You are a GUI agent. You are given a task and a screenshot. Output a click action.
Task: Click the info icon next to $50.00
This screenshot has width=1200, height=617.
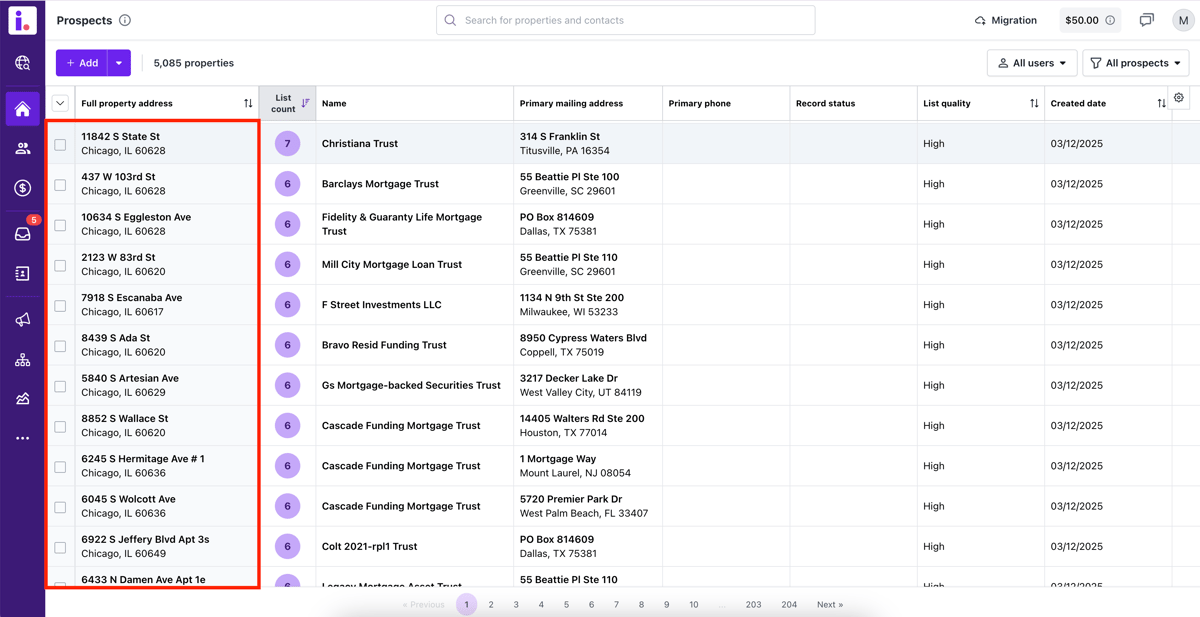[1110, 20]
